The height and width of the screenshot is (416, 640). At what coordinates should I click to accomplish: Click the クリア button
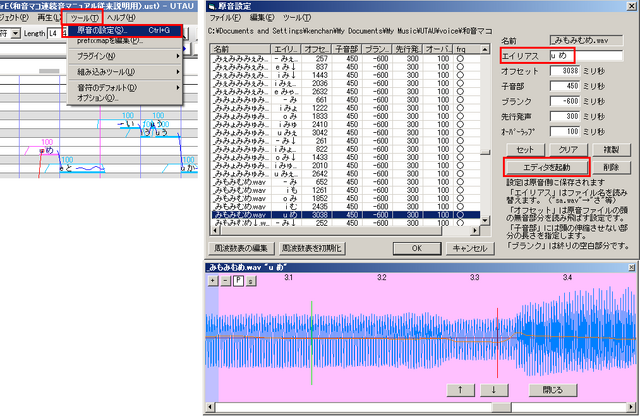568,150
